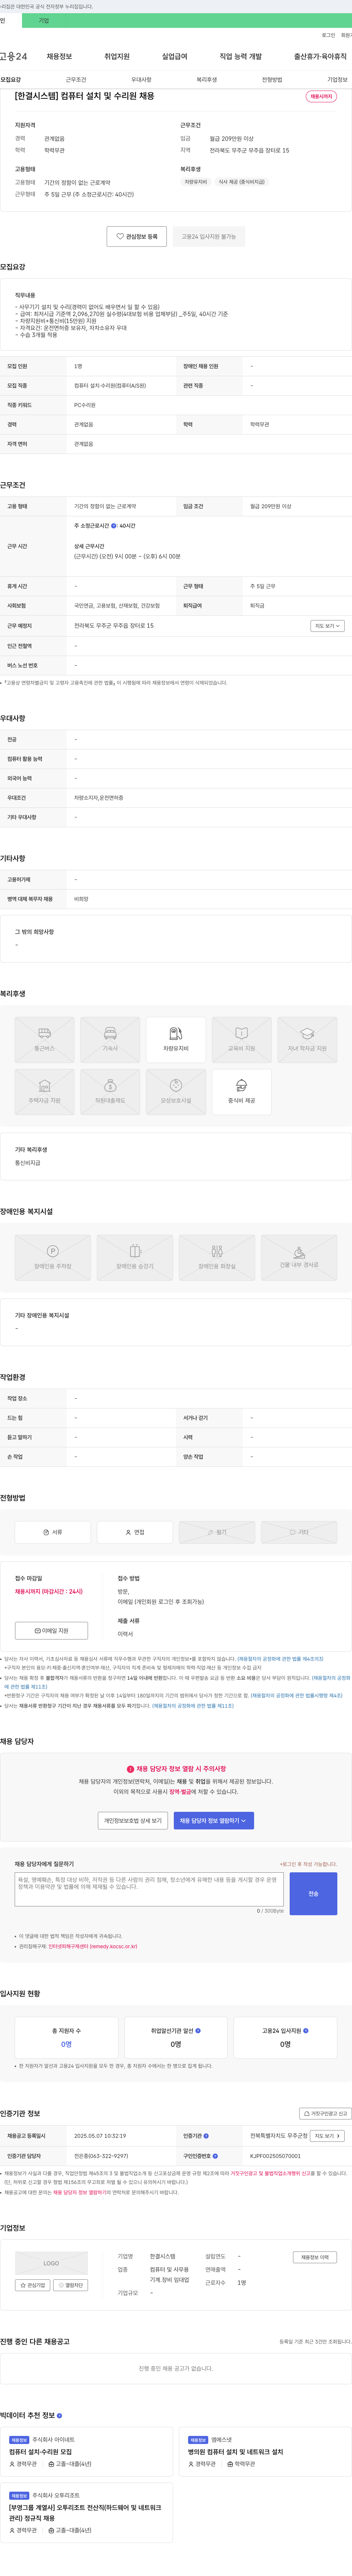The image size is (352, 2576).
Task: Click the 장애인용 주차장 facility icon
Action: point(53,1258)
